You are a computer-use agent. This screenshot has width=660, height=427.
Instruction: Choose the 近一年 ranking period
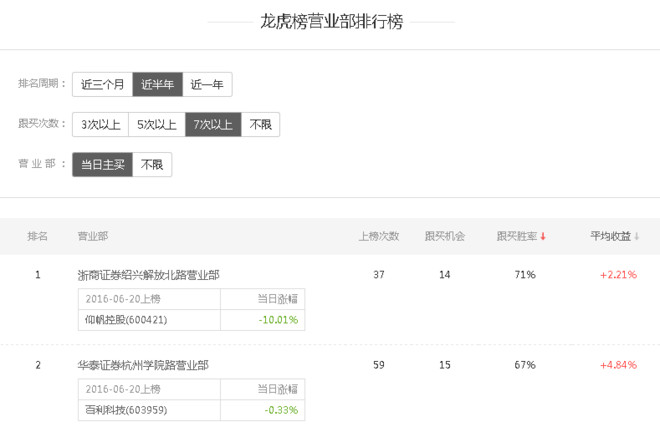click(x=207, y=84)
